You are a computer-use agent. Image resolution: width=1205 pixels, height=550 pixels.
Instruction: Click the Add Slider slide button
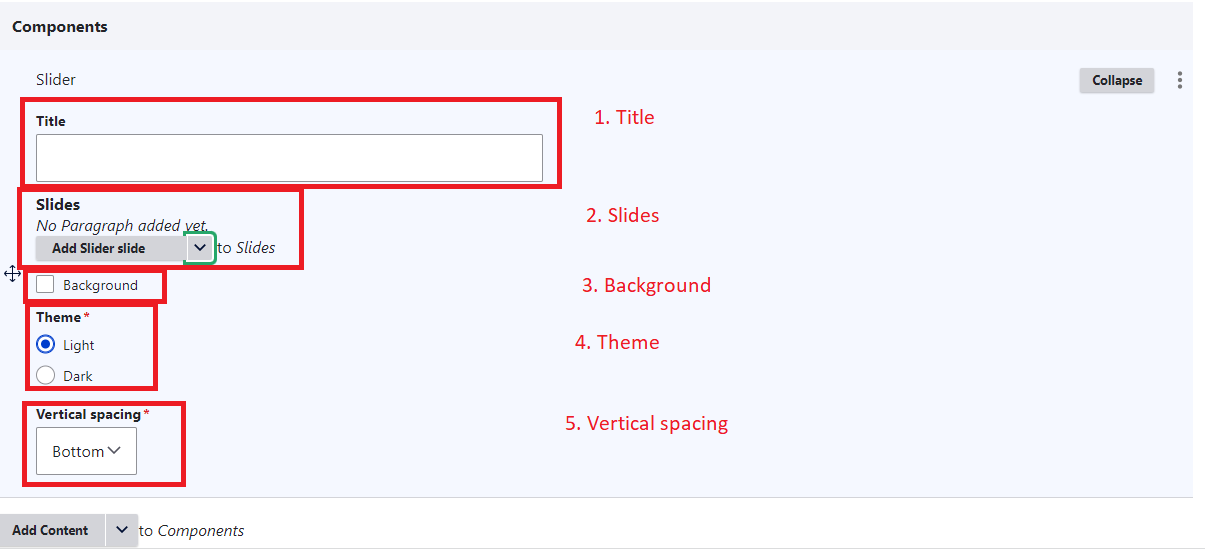click(109, 248)
